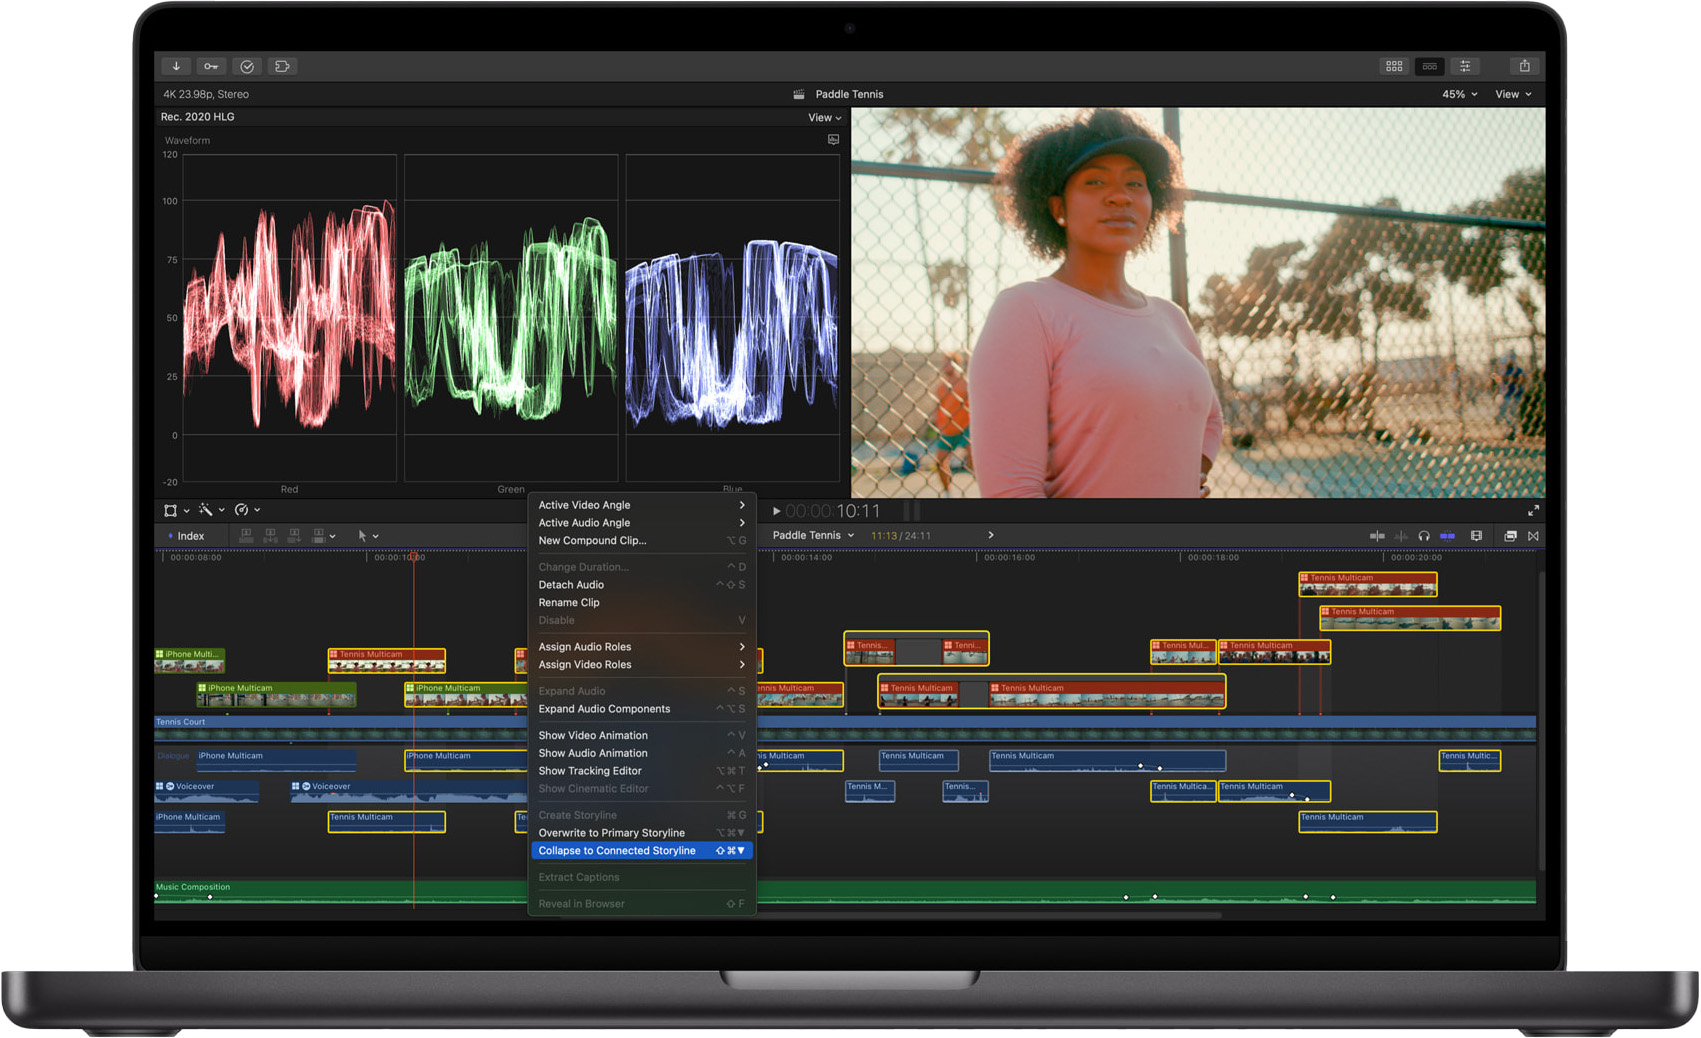
Task: Expand the Paddle Tennis timeline dropdown
Action: coord(813,536)
